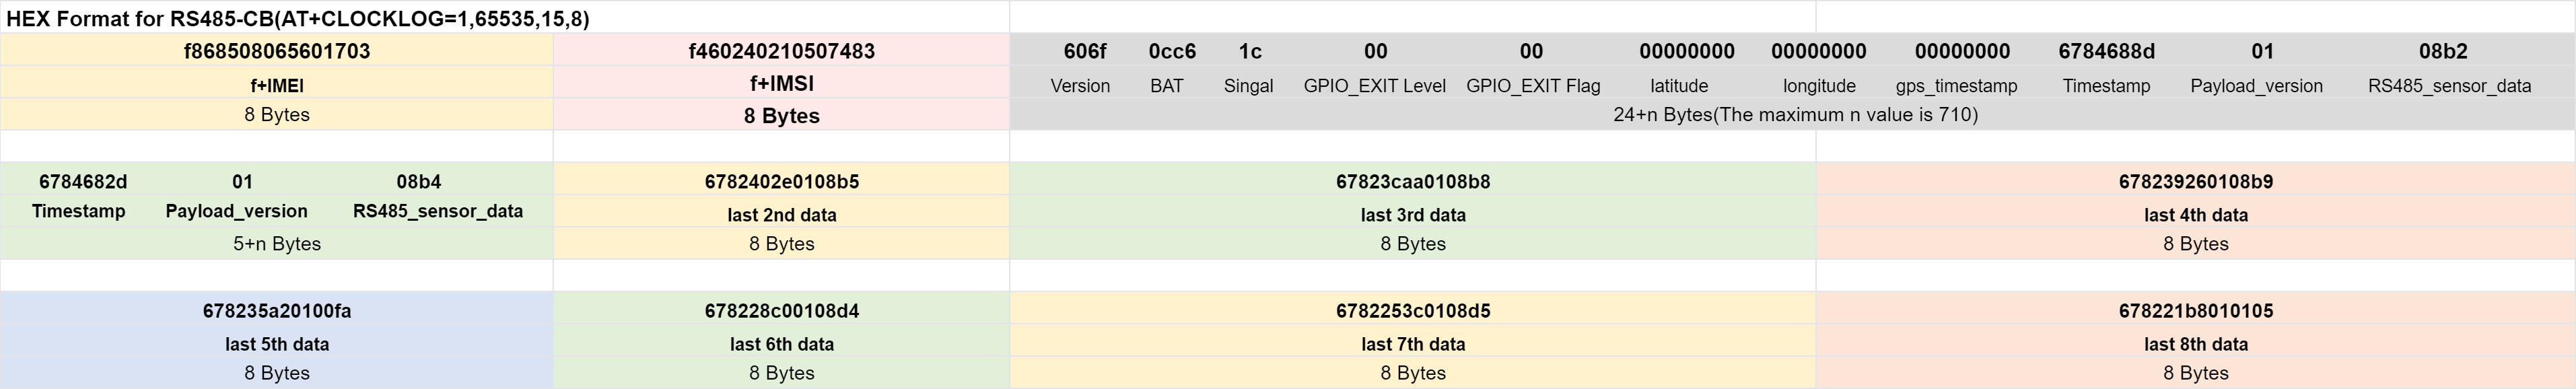Click the f868508065601703 IMEI value cell
Viewport: 2576px width, 389px height.
tap(277, 51)
